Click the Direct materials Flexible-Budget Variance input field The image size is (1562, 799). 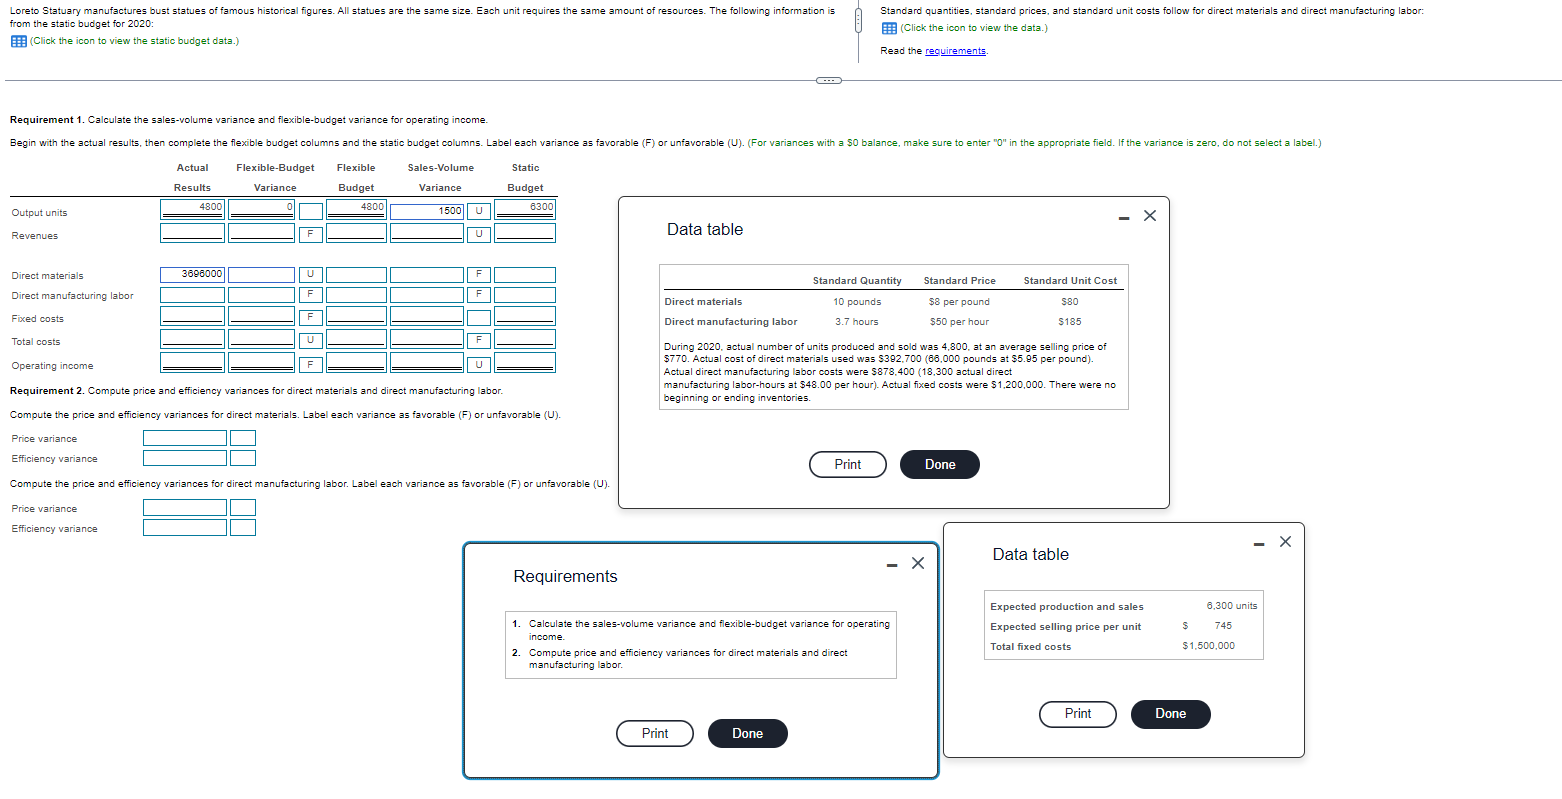[262, 274]
